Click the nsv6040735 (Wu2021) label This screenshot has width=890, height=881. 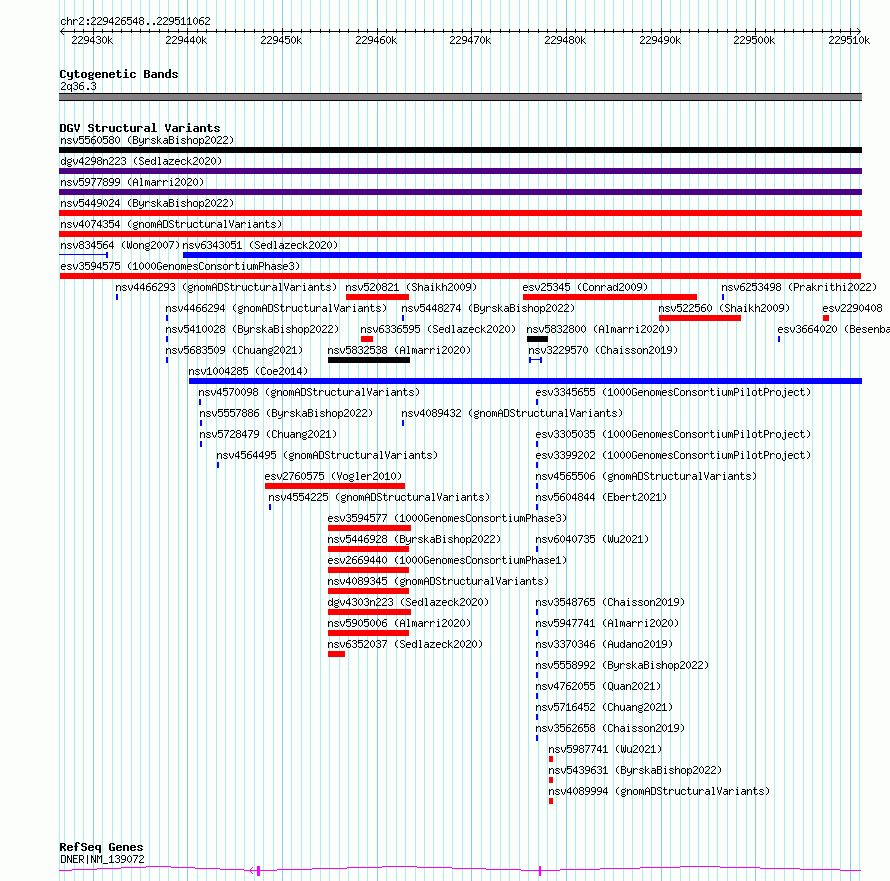point(592,539)
